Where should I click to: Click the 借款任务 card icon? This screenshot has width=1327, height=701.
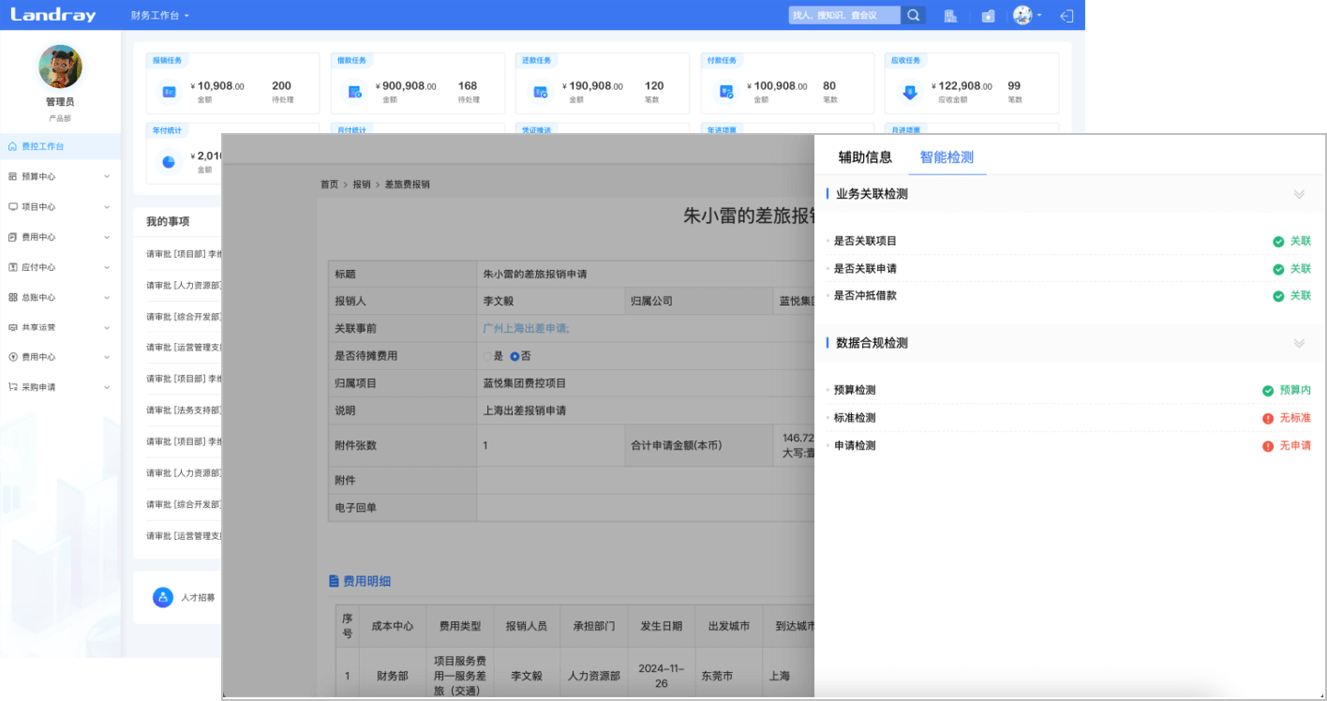tap(354, 92)
